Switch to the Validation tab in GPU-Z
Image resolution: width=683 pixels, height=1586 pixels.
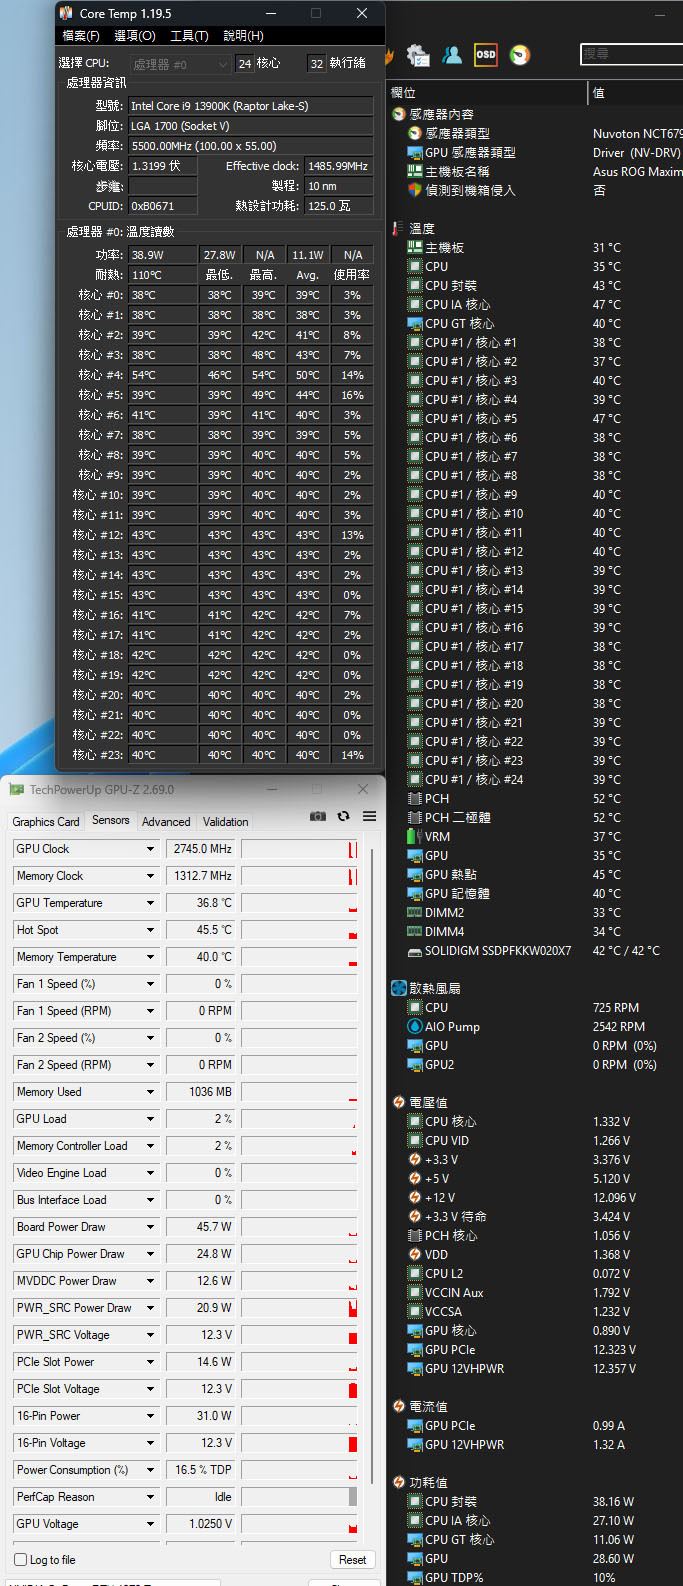click(x=225, y=822)
